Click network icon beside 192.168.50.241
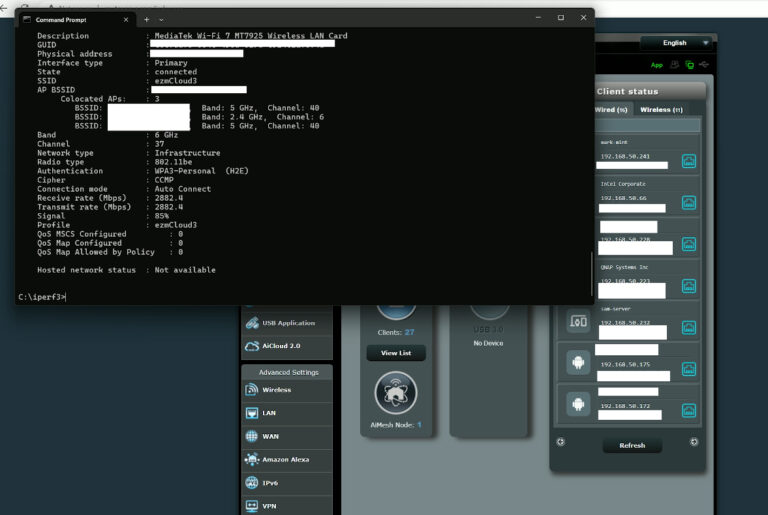Screen dimensions: 768x515 coord(689,161)
